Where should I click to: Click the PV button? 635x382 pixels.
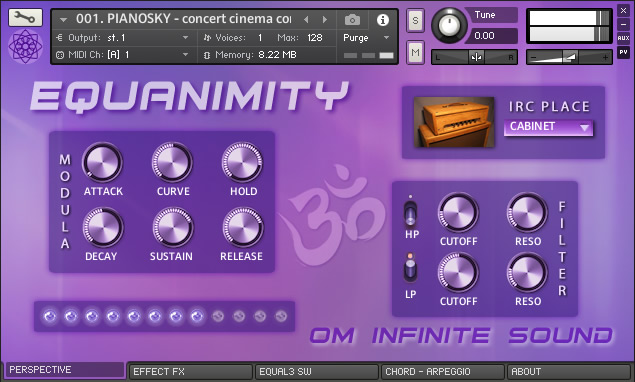pos(623,52)
